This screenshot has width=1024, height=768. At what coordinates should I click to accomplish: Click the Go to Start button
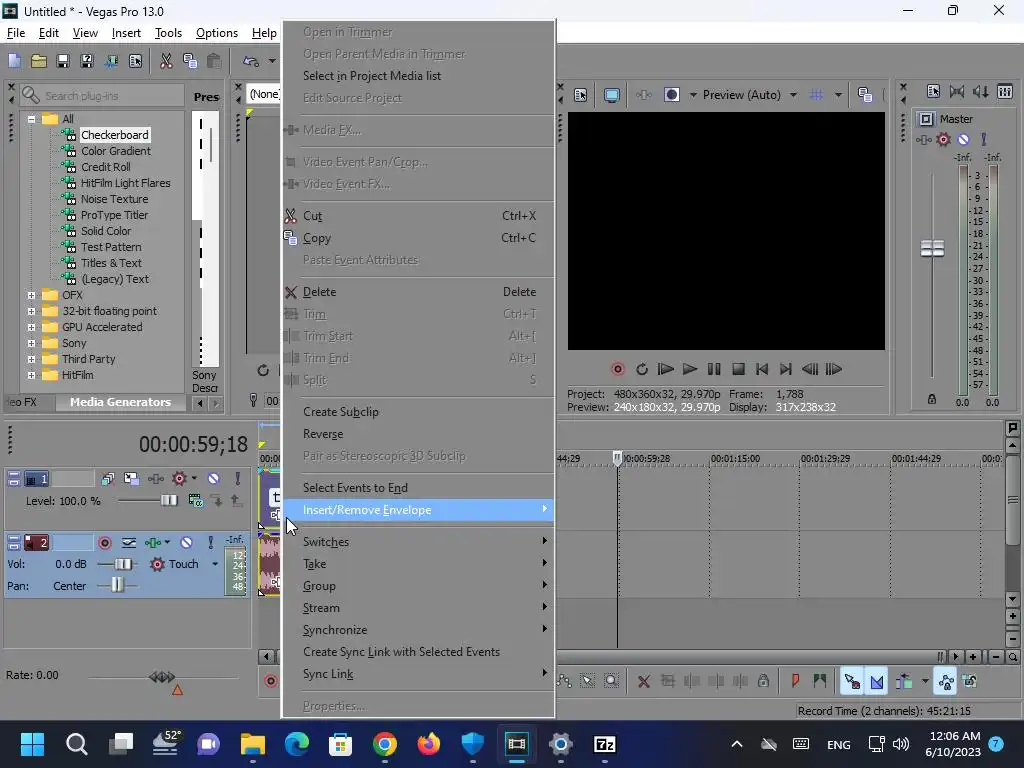click(761, 370)
